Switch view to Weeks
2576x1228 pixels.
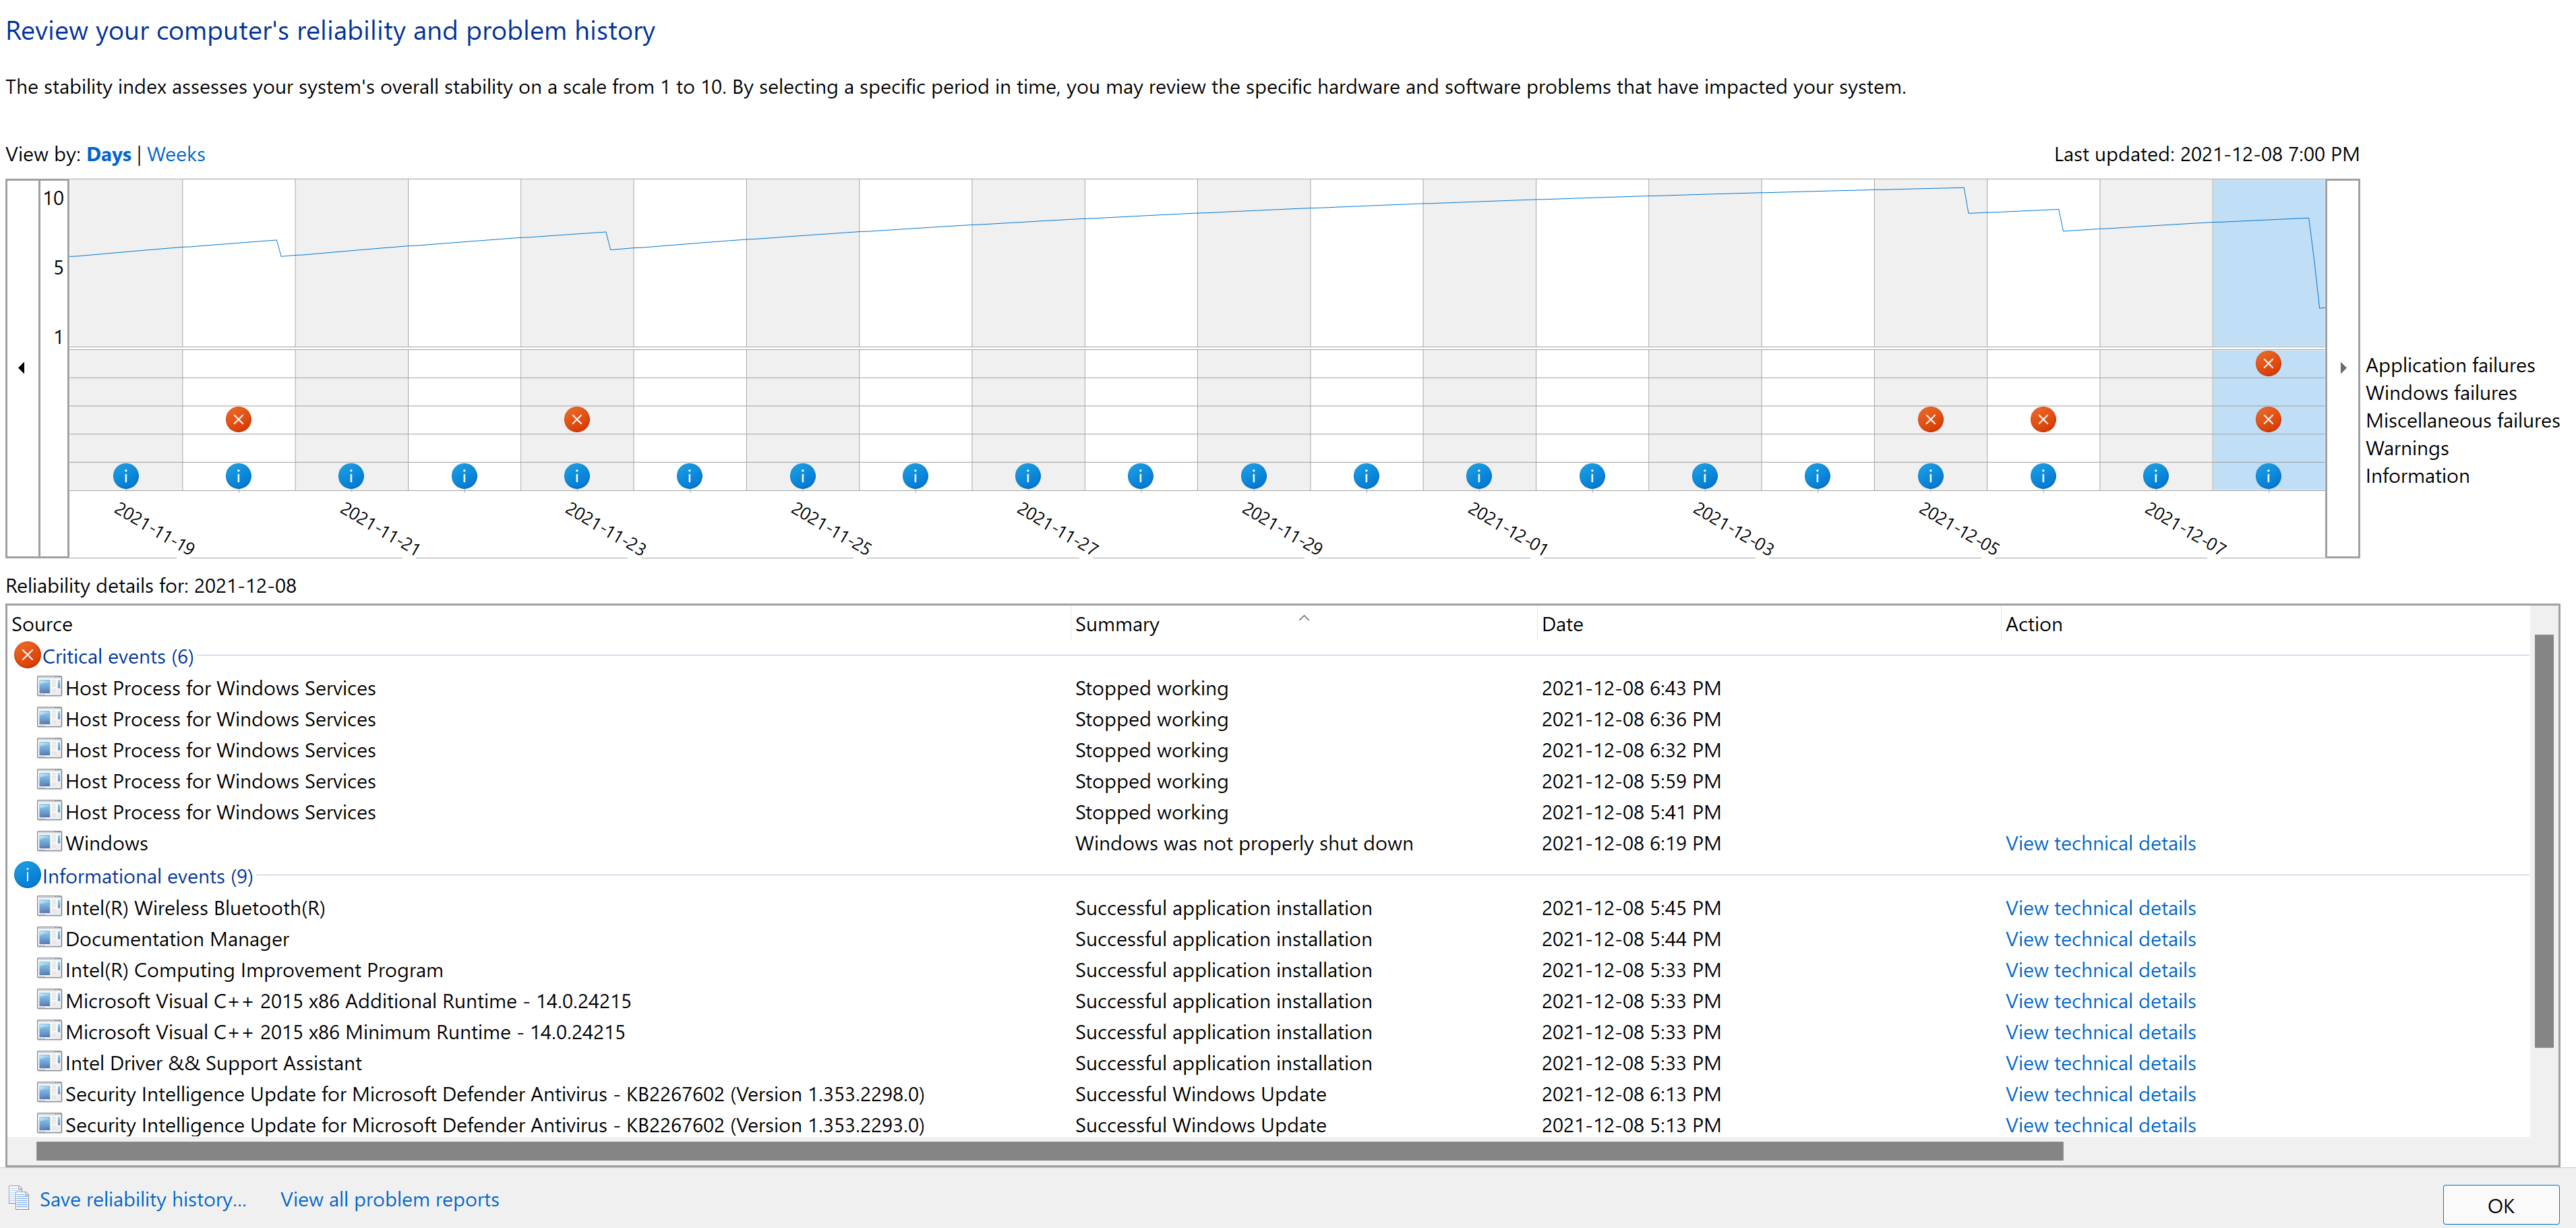[176, 154]
